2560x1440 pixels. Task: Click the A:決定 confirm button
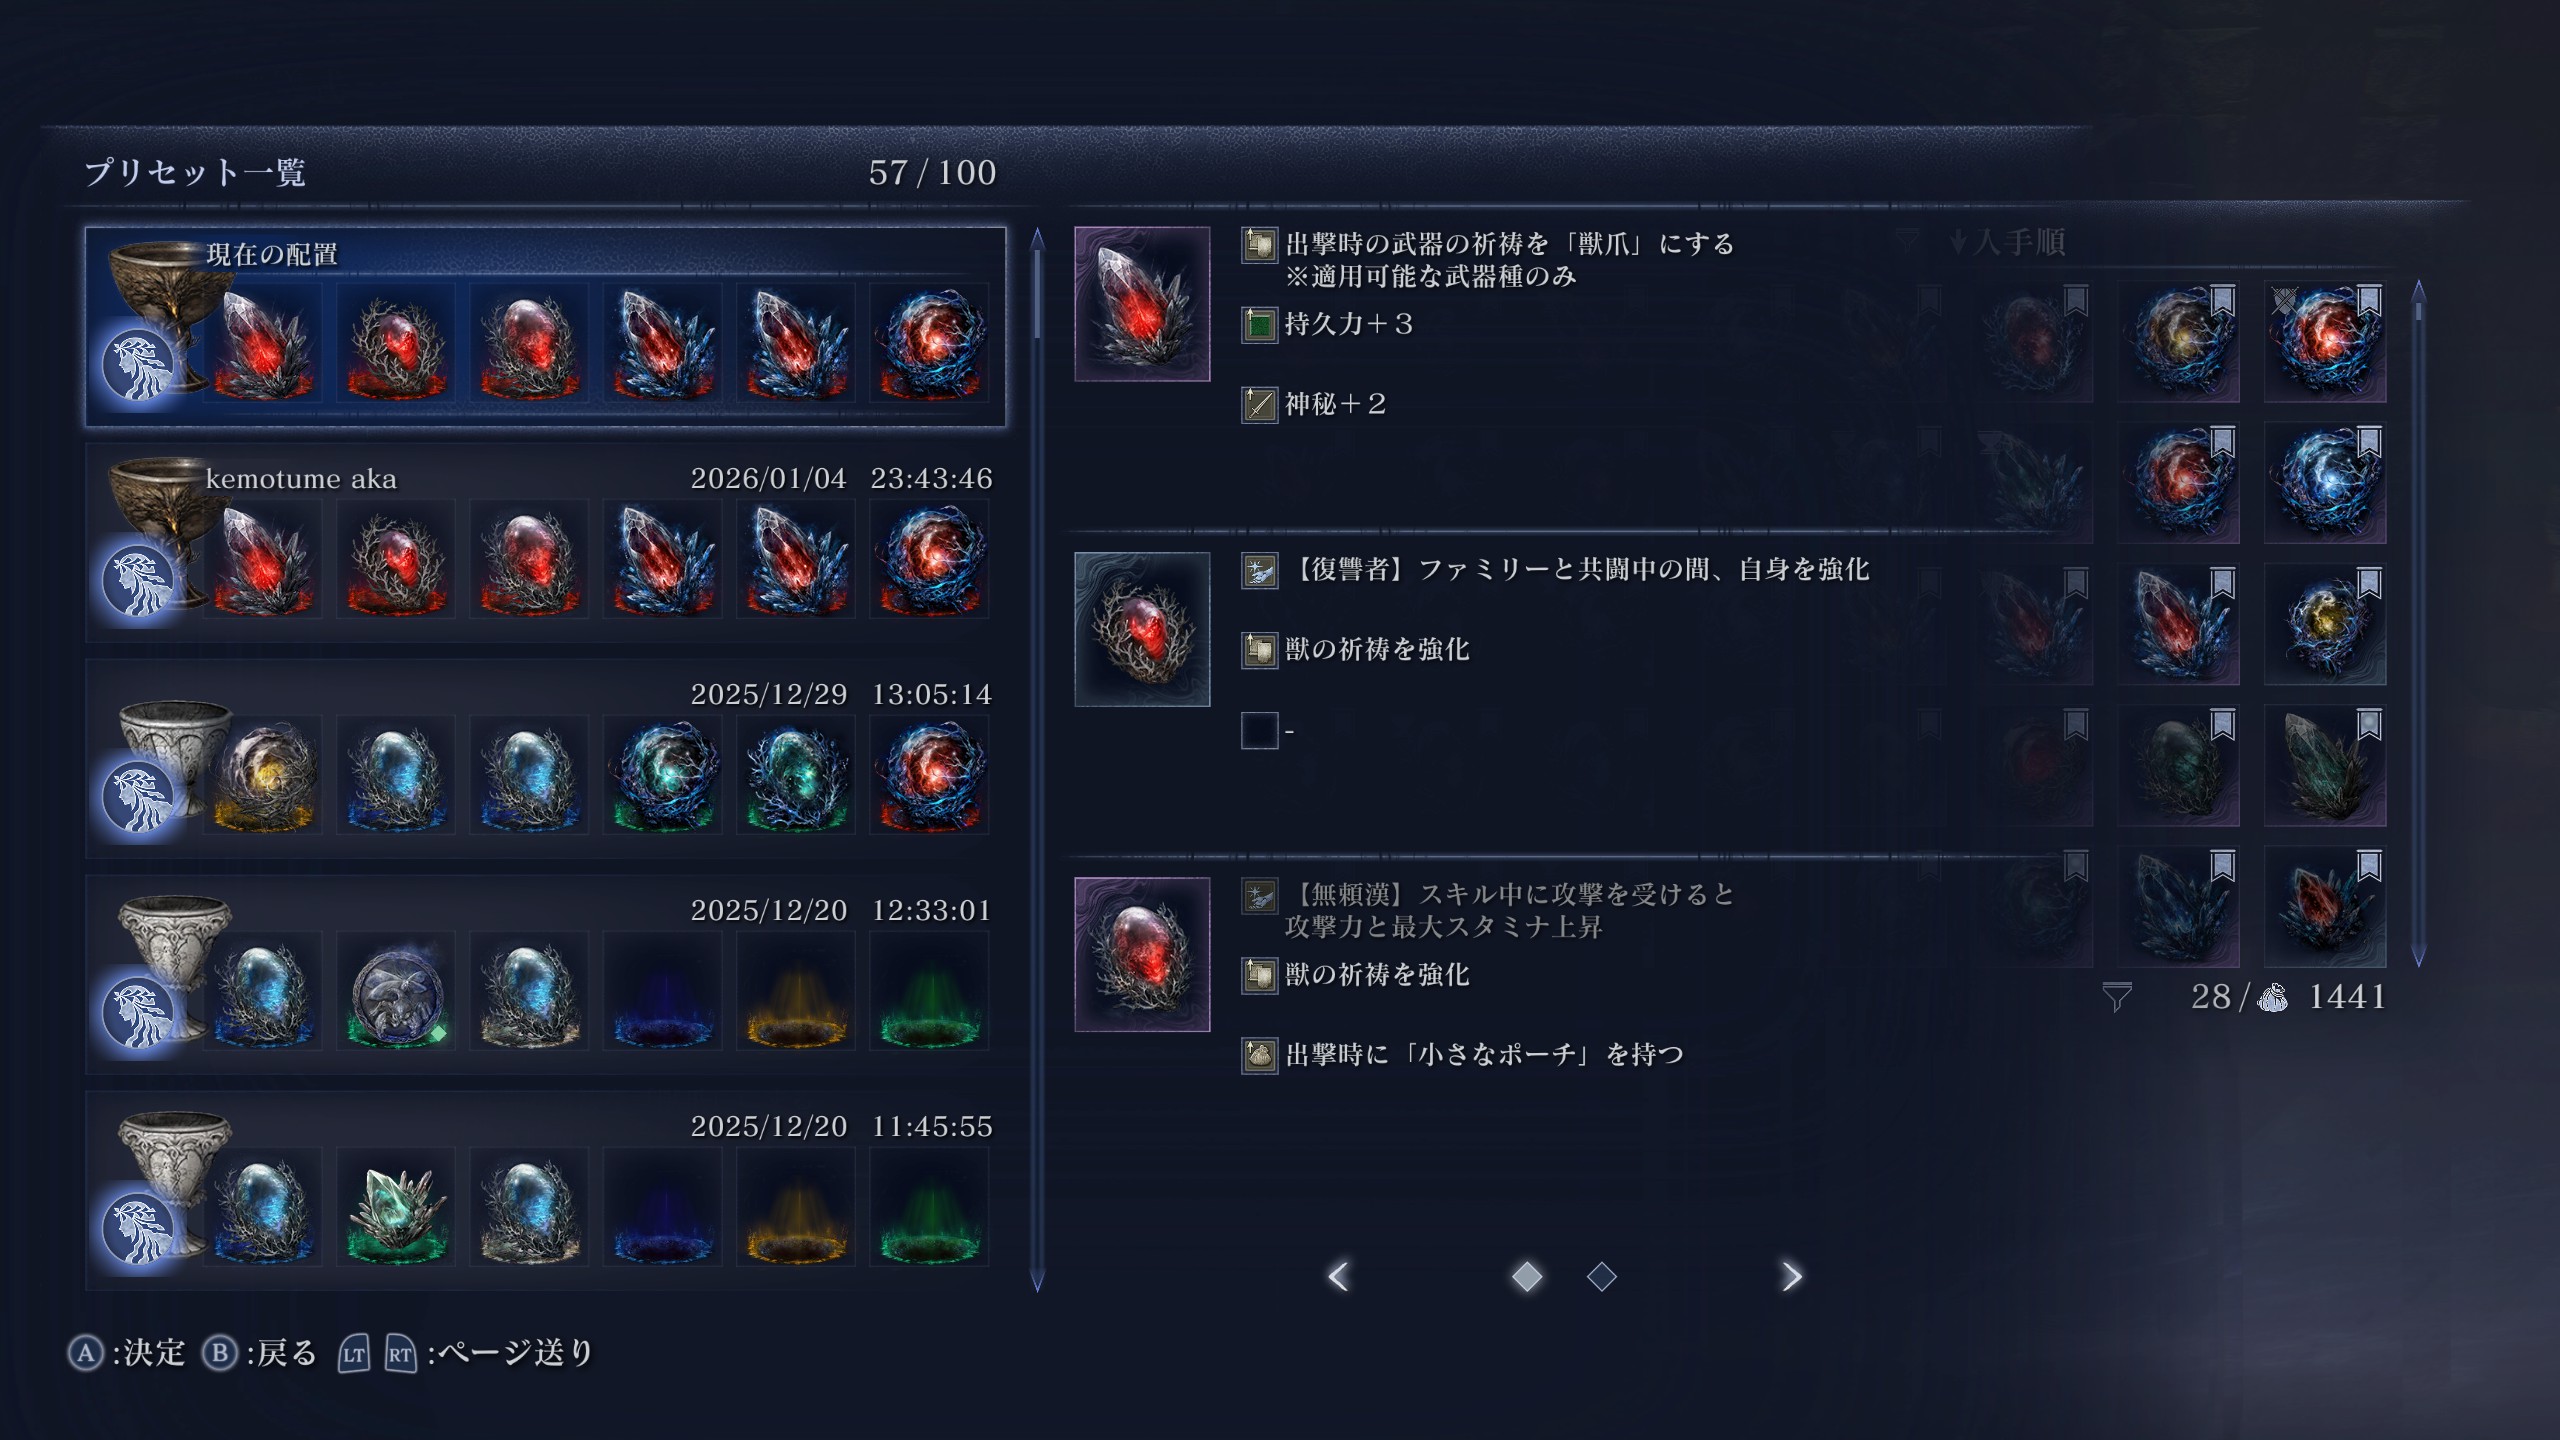(127, 1353)
